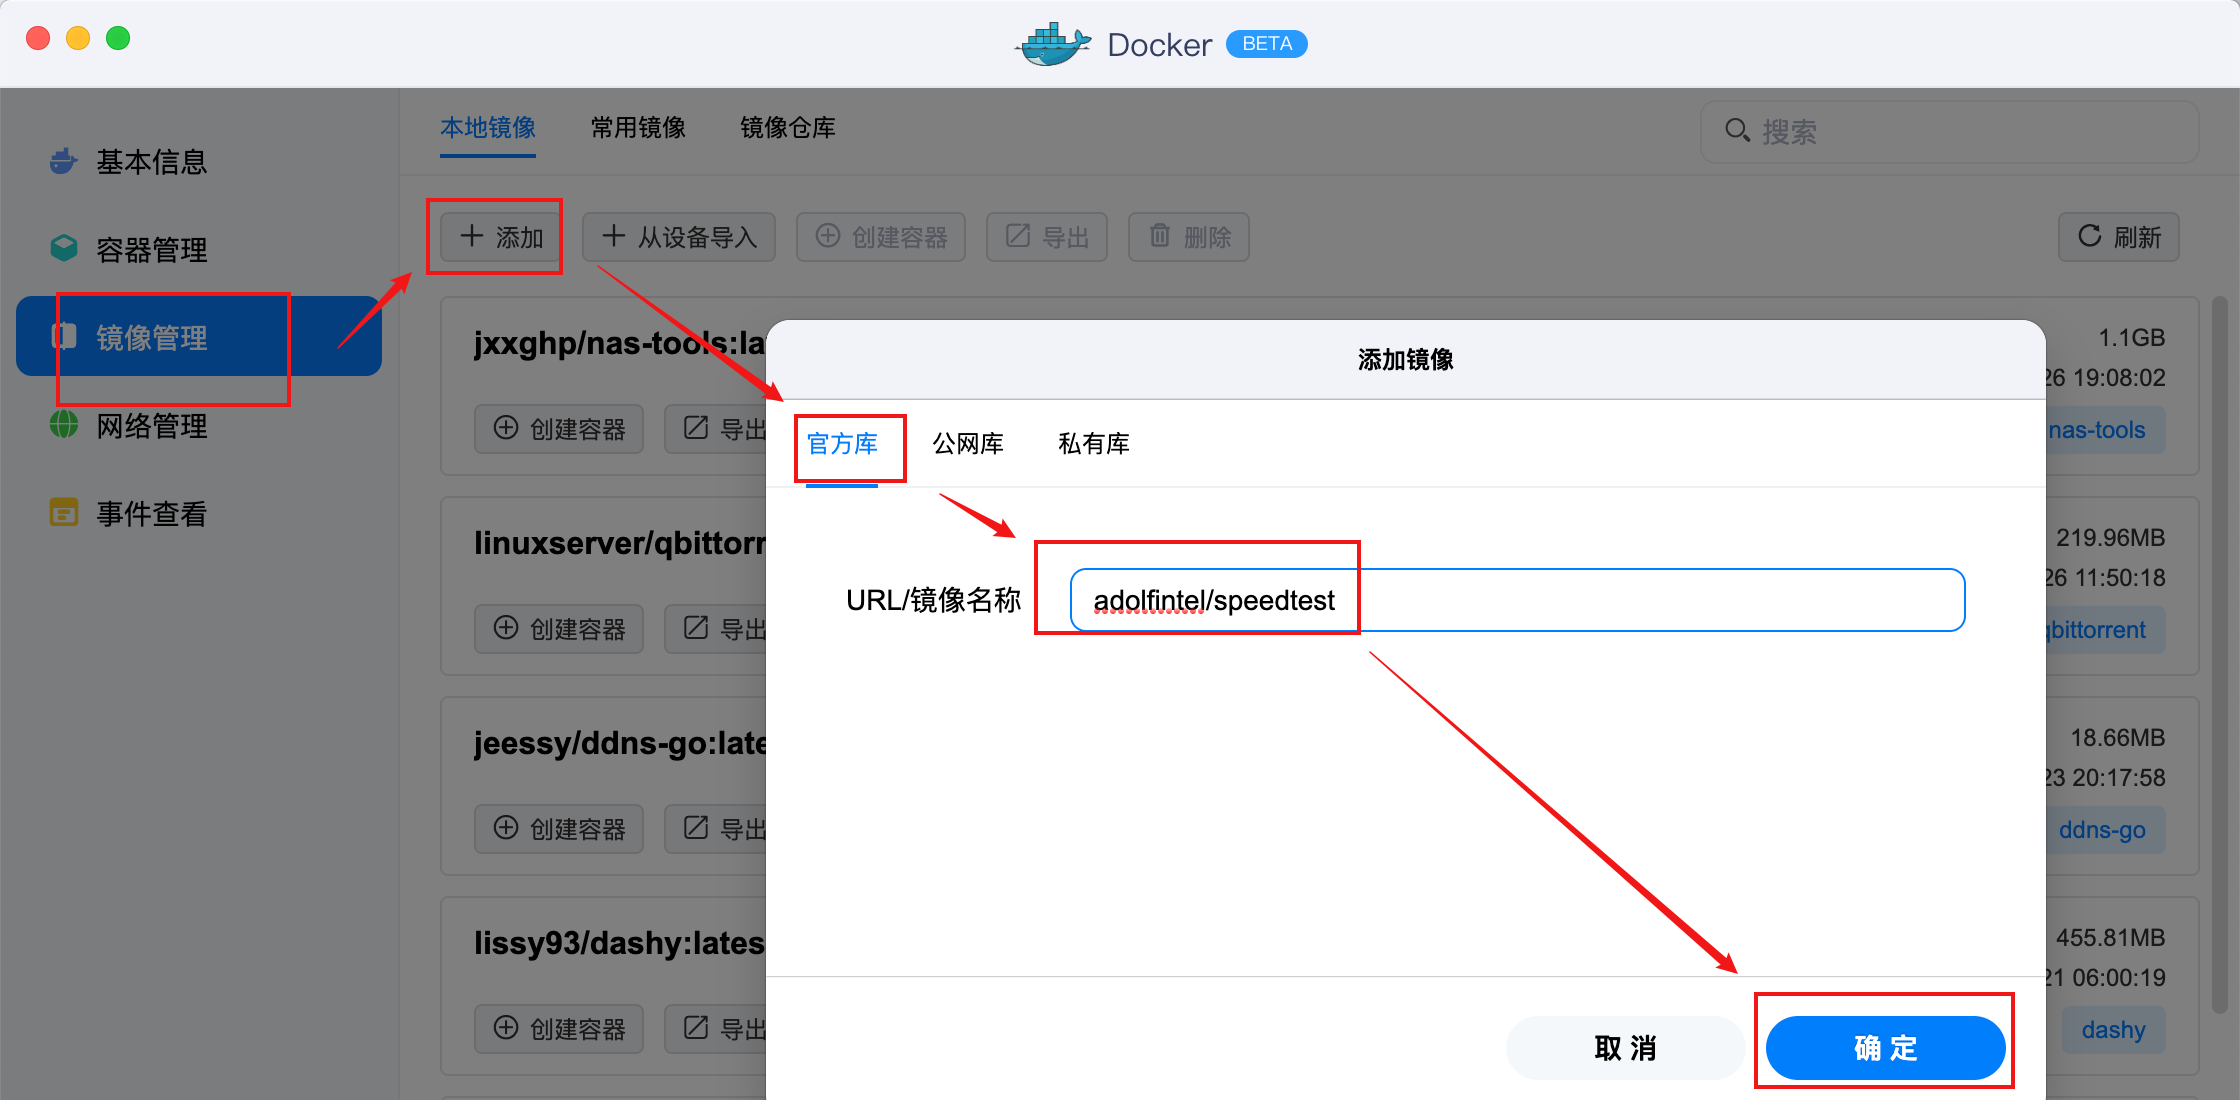Click the toolbar 创建容器 button
The width and height of the screenshot is (2240, 1100).
pyautogui.click(x=881, y=237)
